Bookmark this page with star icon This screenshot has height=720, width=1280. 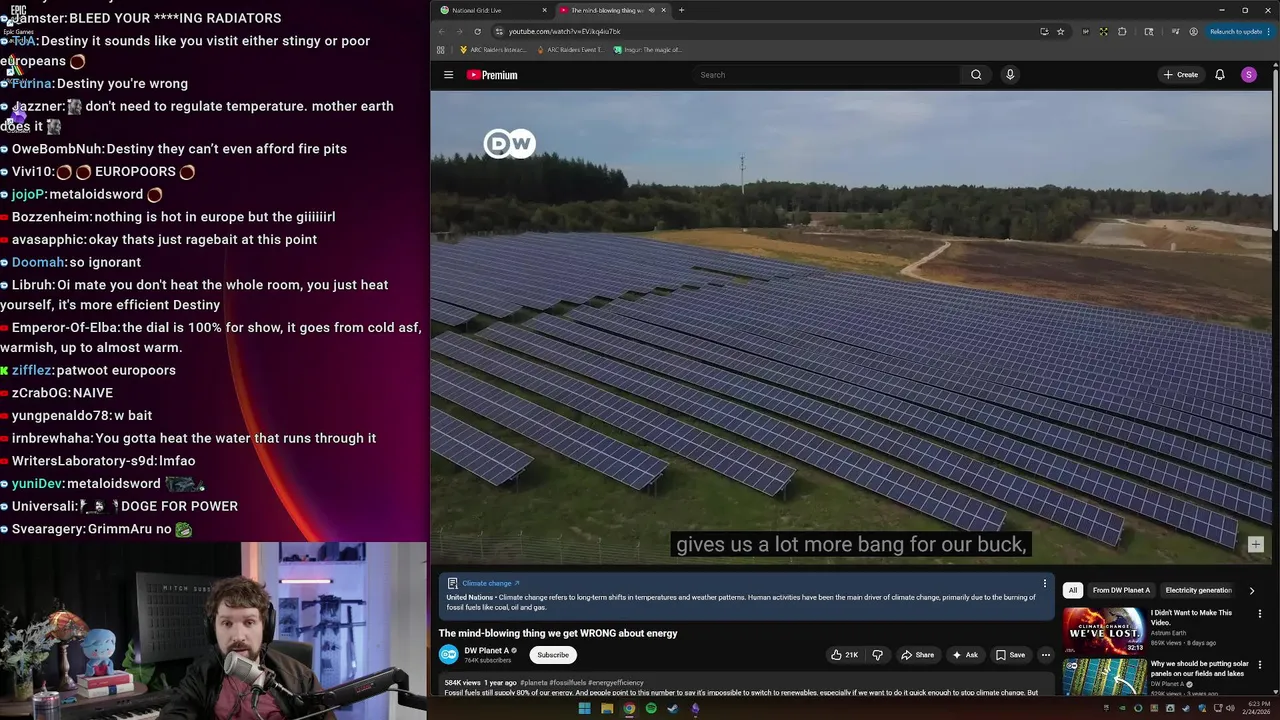click(1061, 31)
